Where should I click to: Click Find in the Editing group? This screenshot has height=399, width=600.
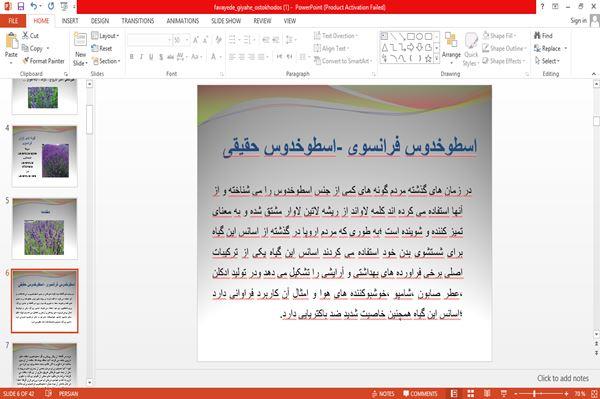click(x=543, y=36)
